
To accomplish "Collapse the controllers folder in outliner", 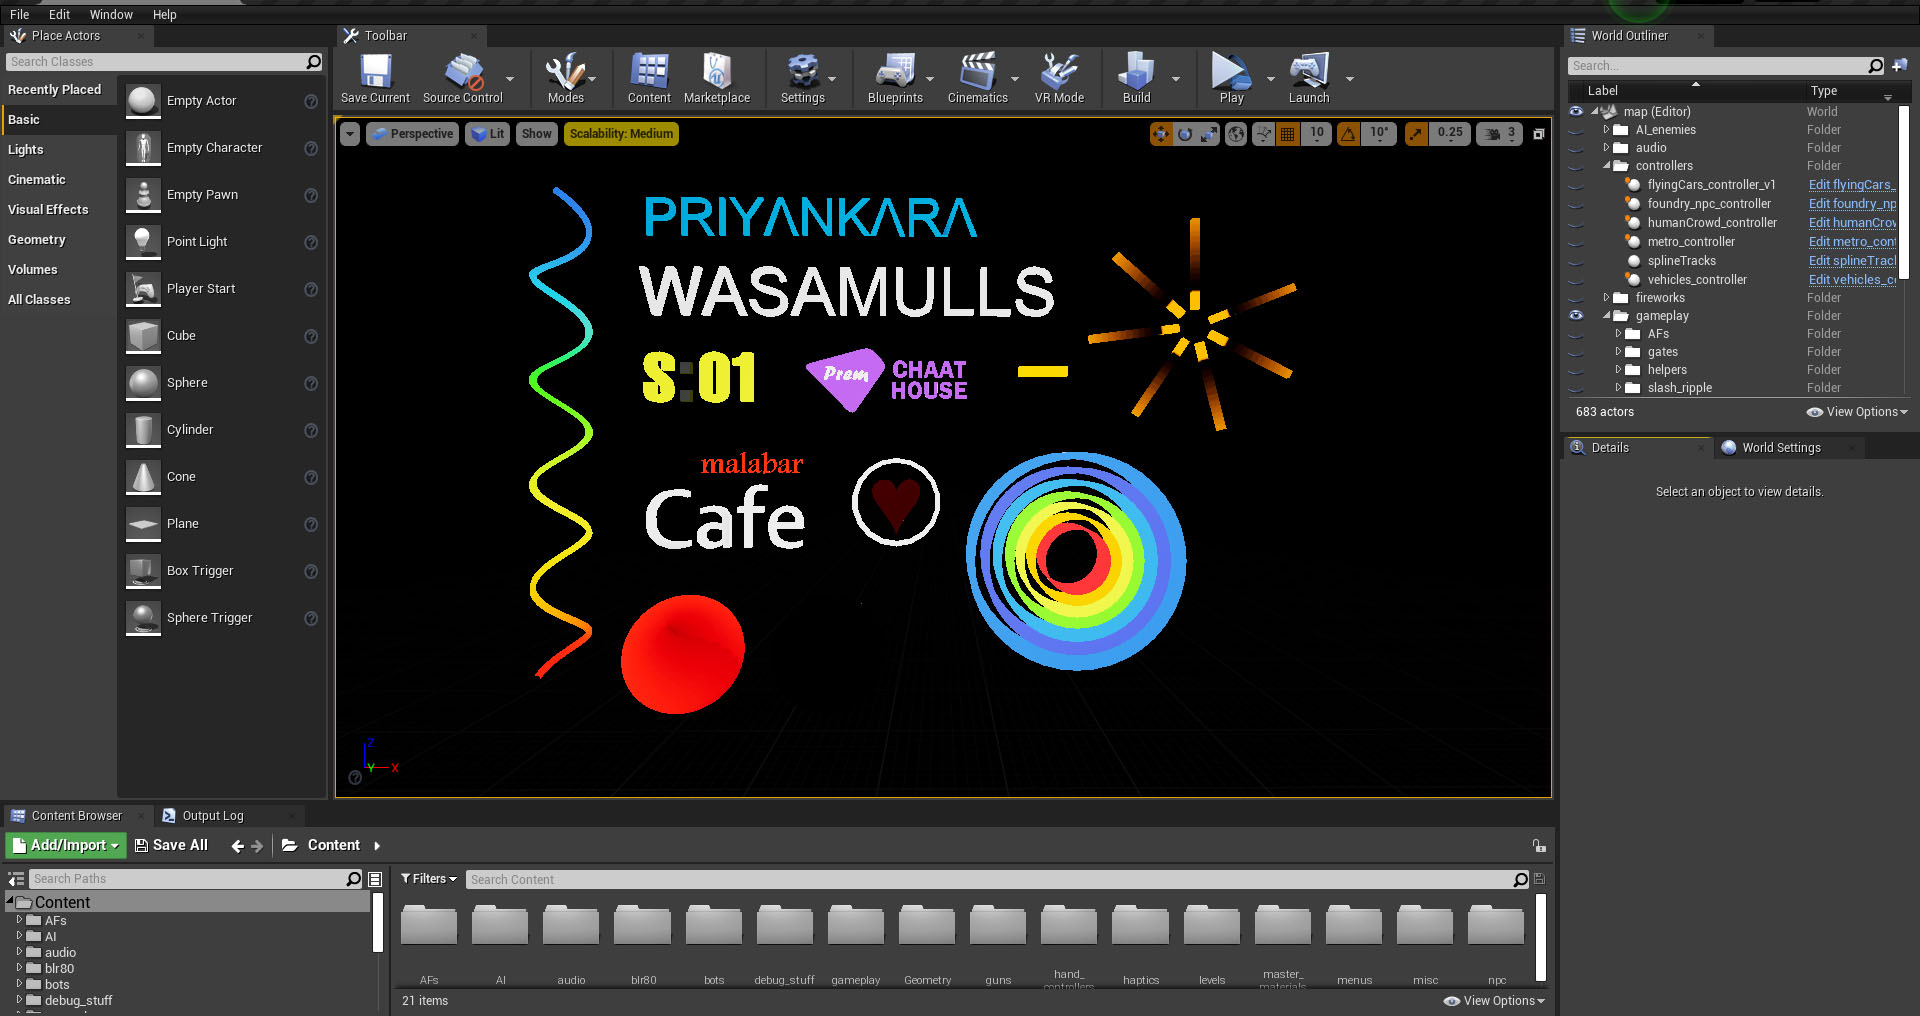I will [x=1607, y=166].
